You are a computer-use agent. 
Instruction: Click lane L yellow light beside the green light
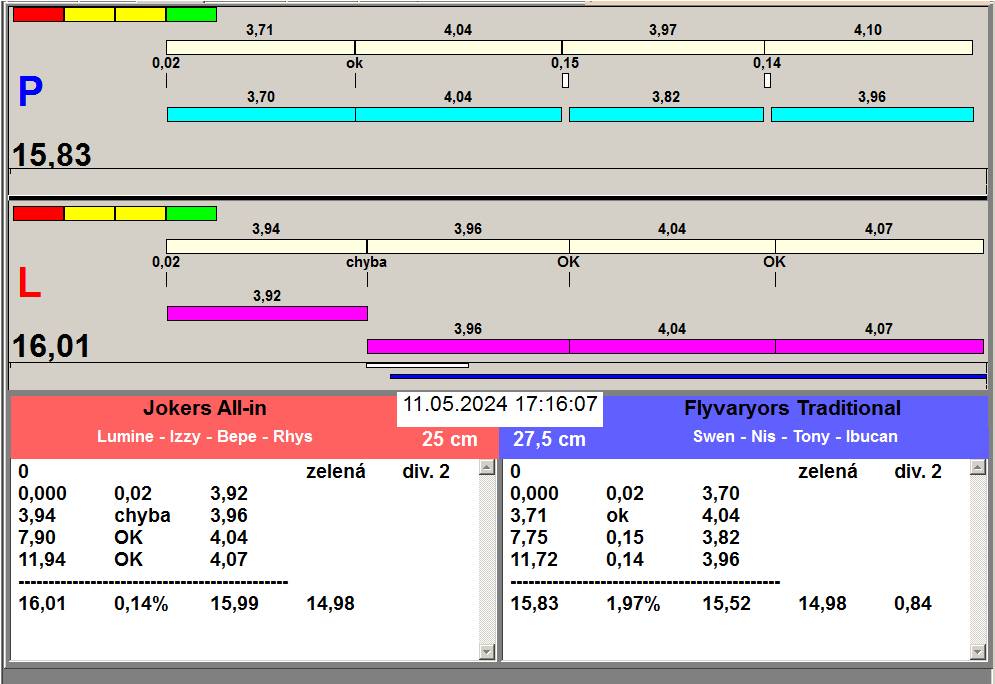(141, 213)
